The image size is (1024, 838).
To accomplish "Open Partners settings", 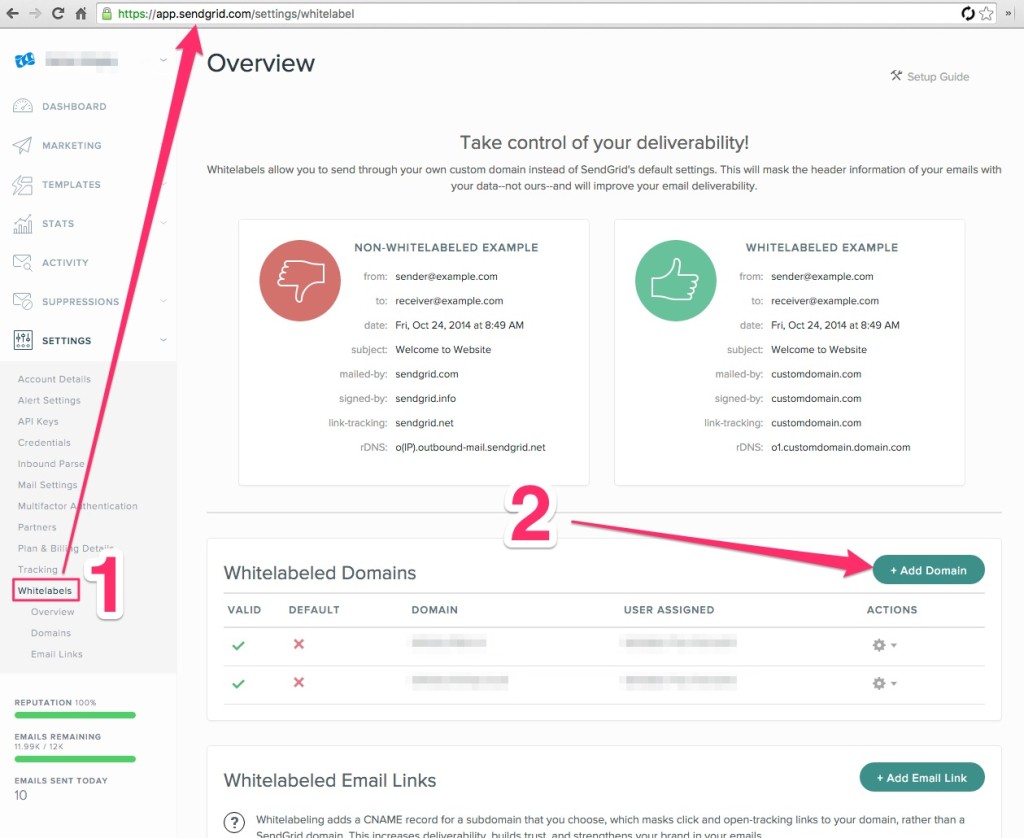I will click(x=37, y=527).
